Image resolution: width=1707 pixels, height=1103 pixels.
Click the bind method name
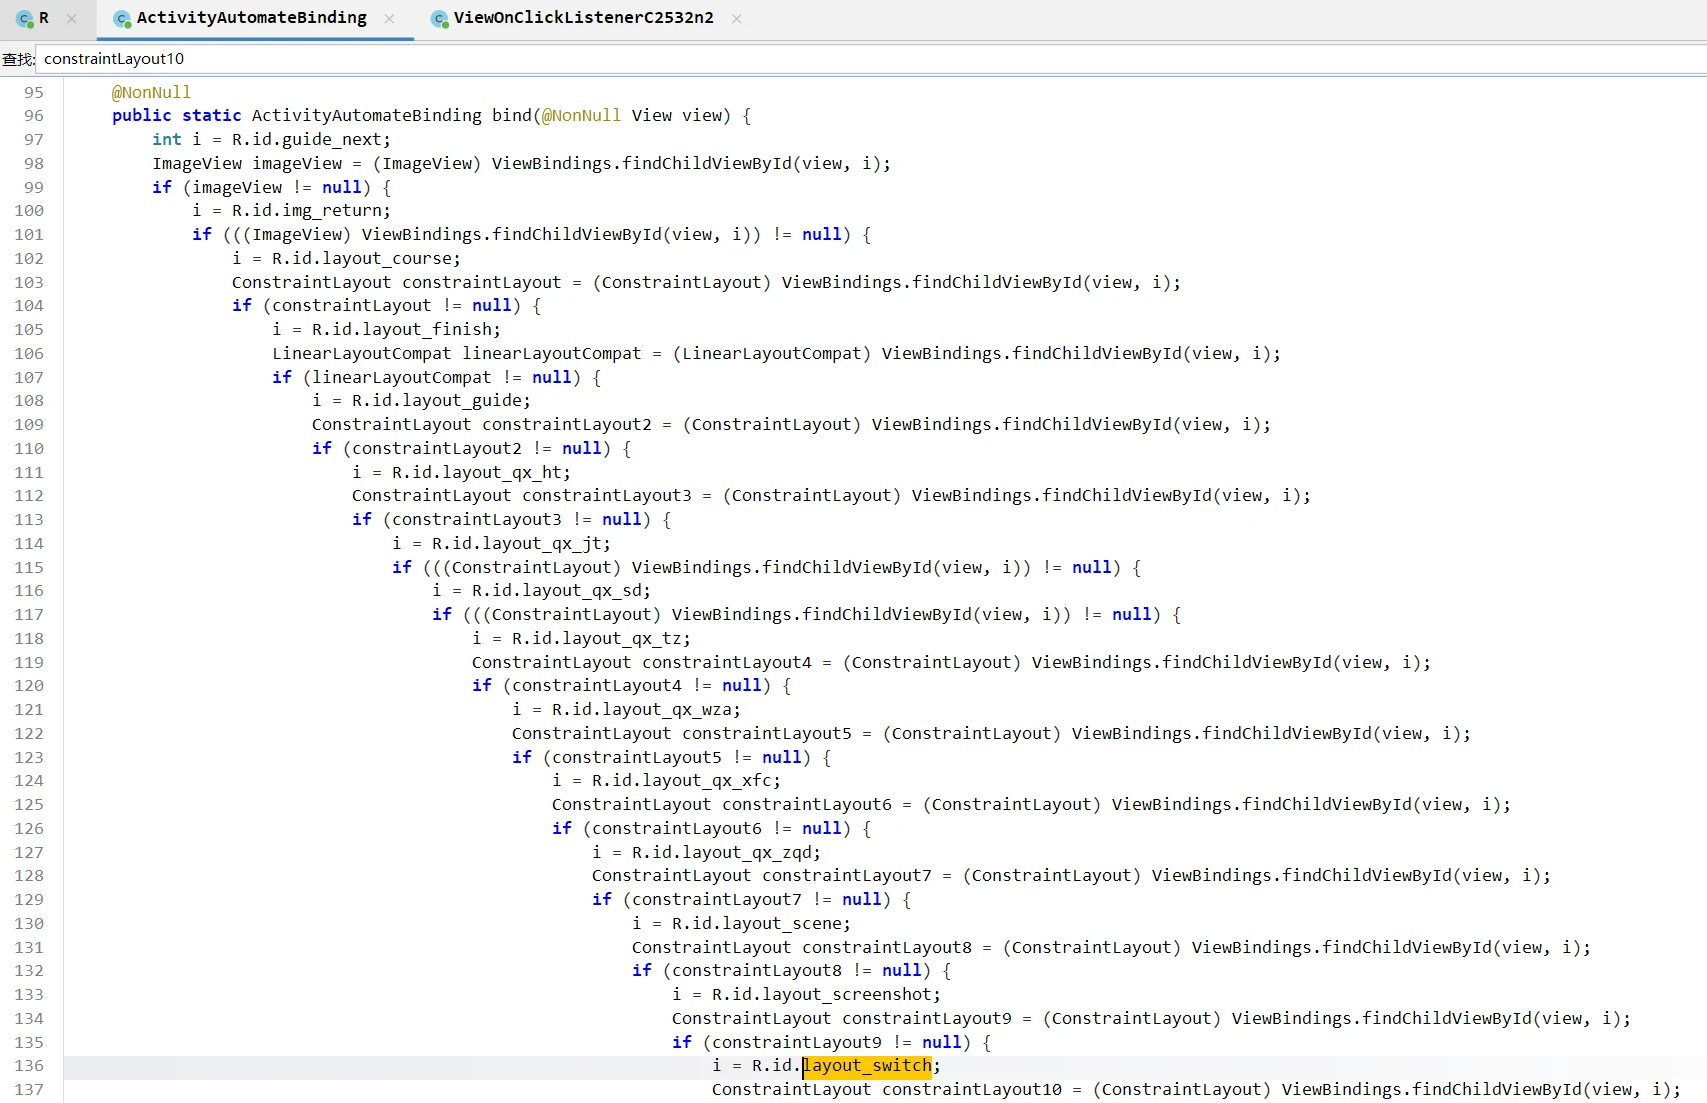(511, 116)
